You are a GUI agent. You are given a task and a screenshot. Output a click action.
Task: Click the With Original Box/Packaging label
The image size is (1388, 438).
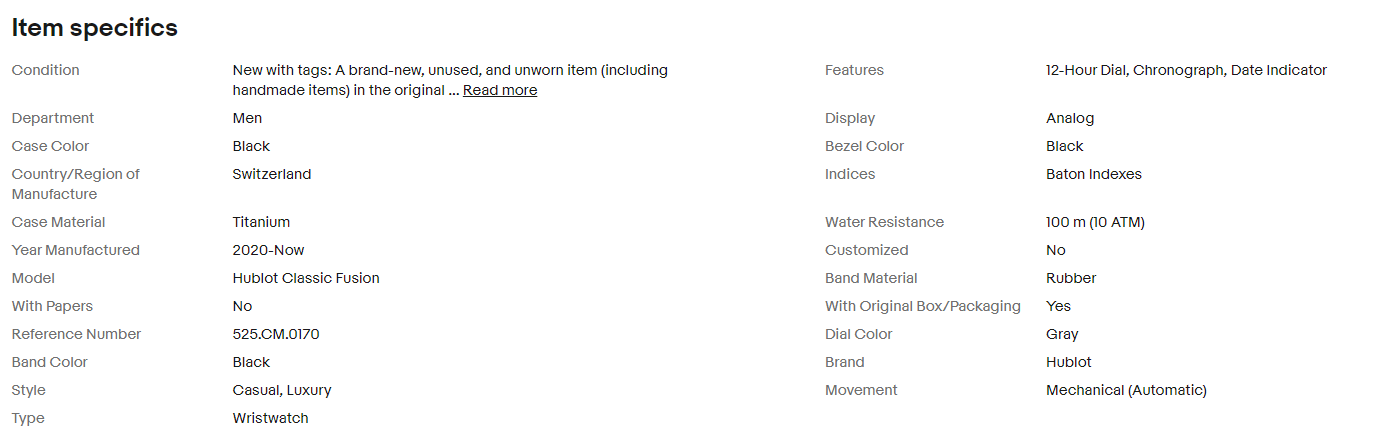pos(922,306)
